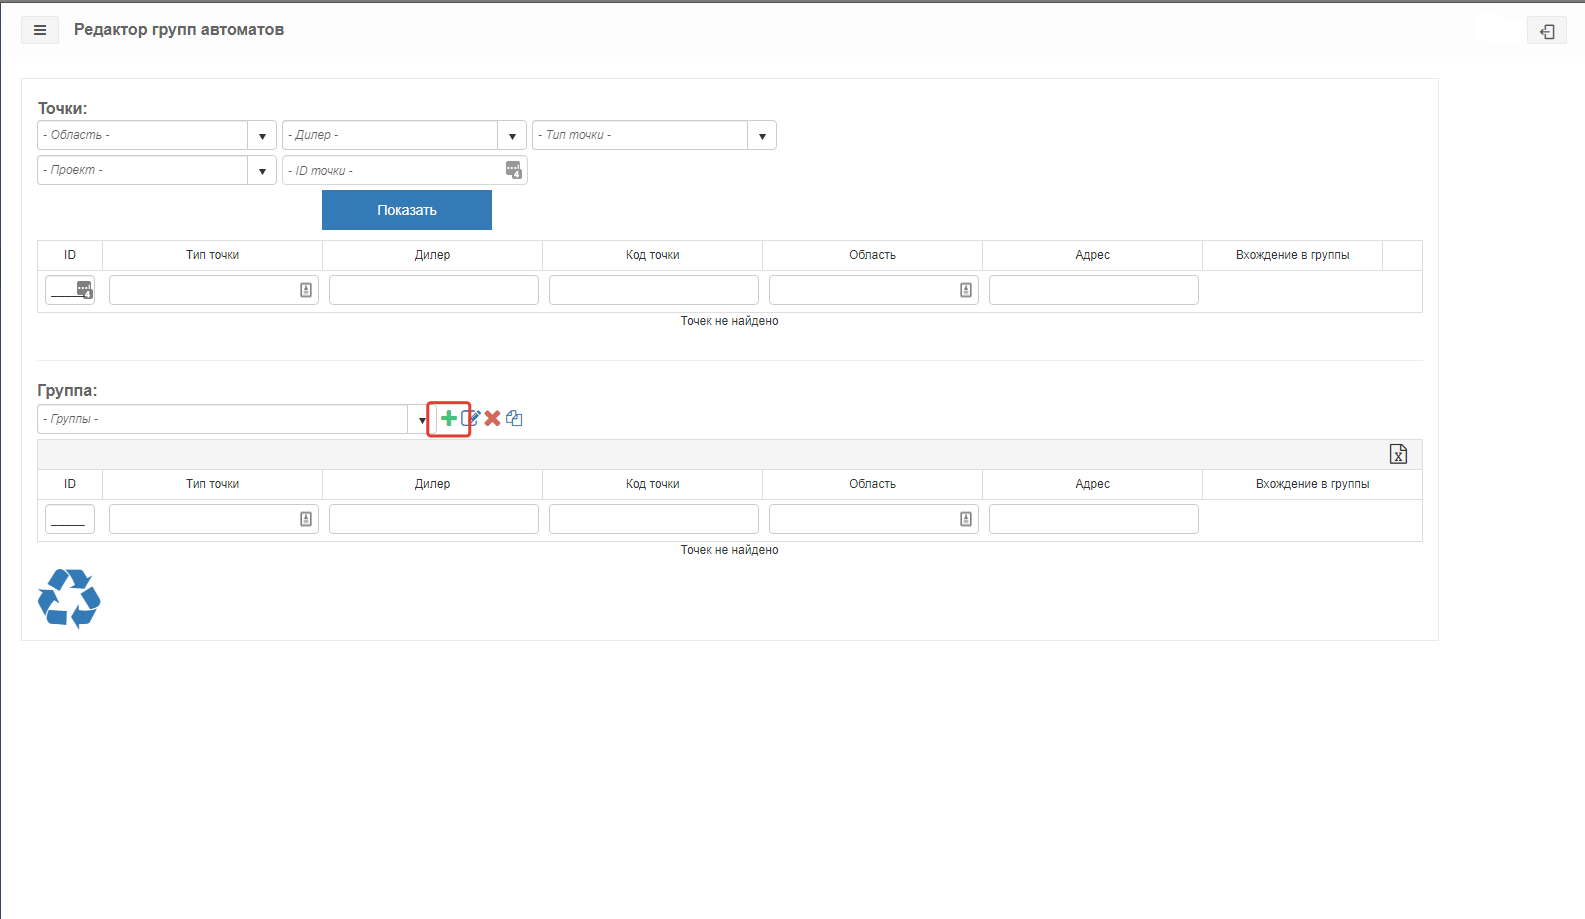Sort group table by ID column header
Screen dimensions: 1585x919
[70, 484]
